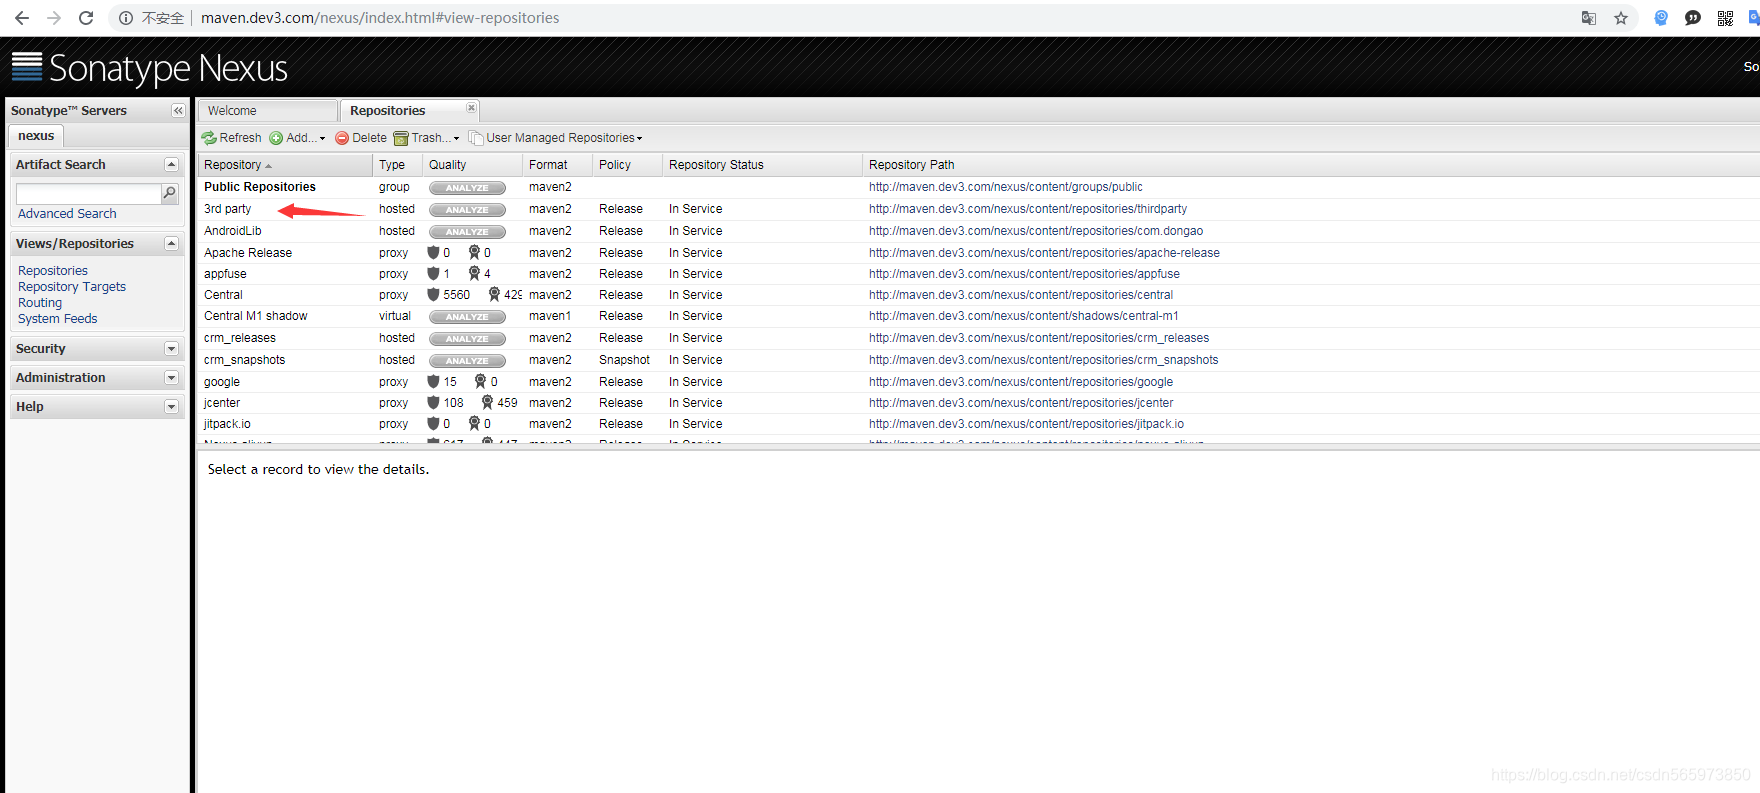The width and height of the screenshot is (1760, 793).
Task: Collapse the Artifact Search section
Action: tap(171, 165)
